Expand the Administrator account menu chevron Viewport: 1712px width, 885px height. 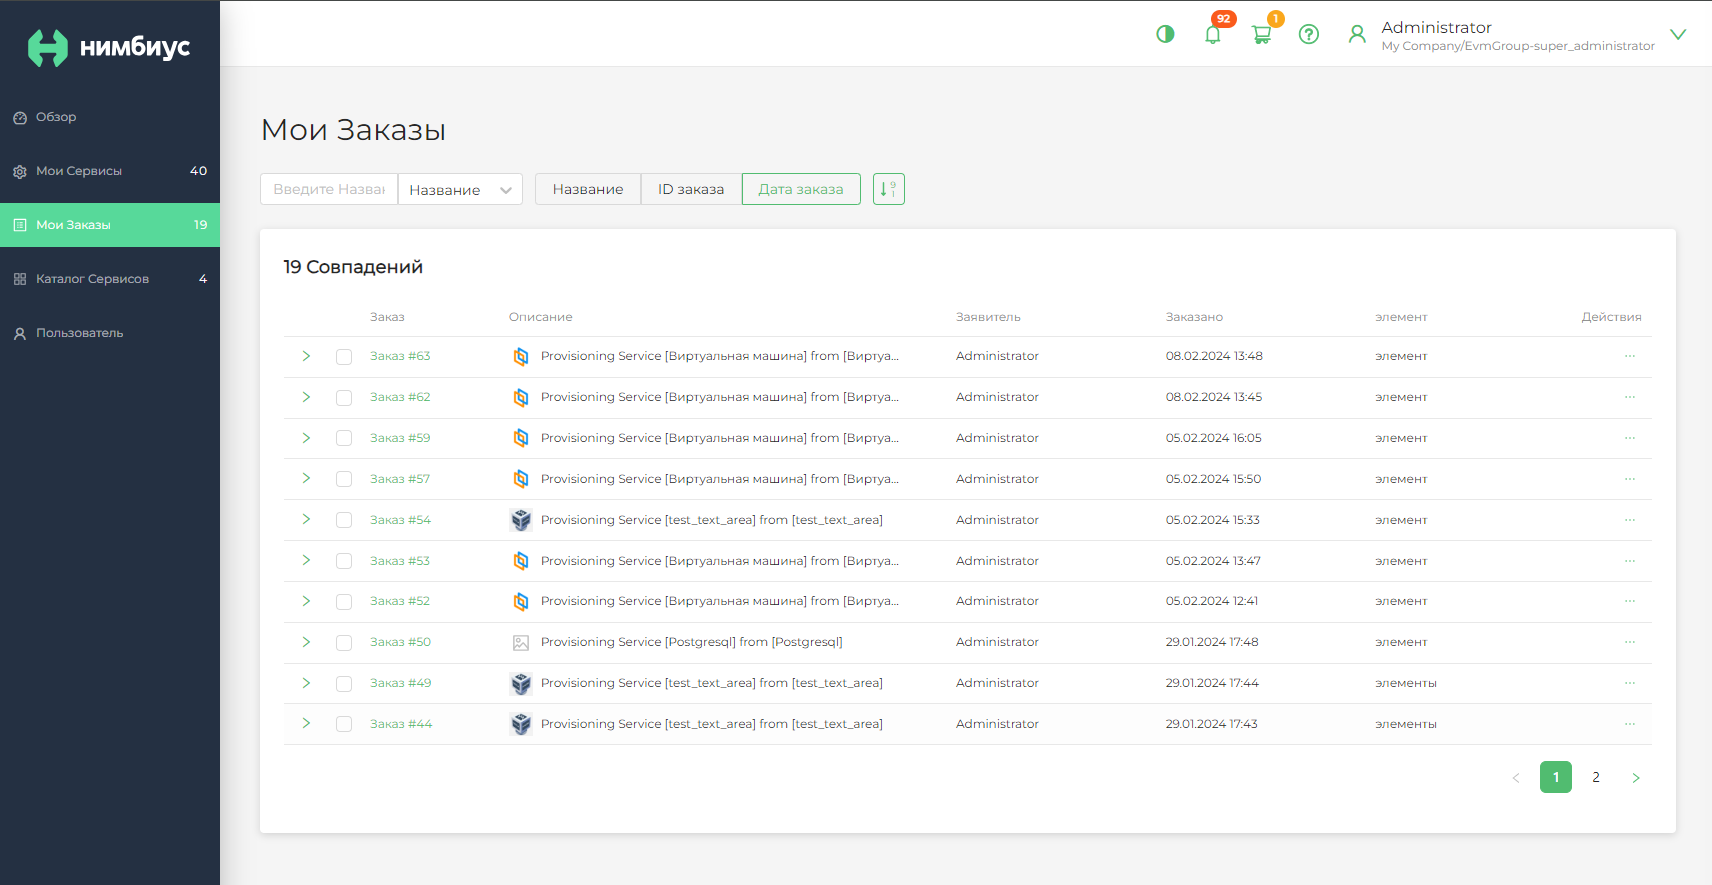(x=1678, y=34)
